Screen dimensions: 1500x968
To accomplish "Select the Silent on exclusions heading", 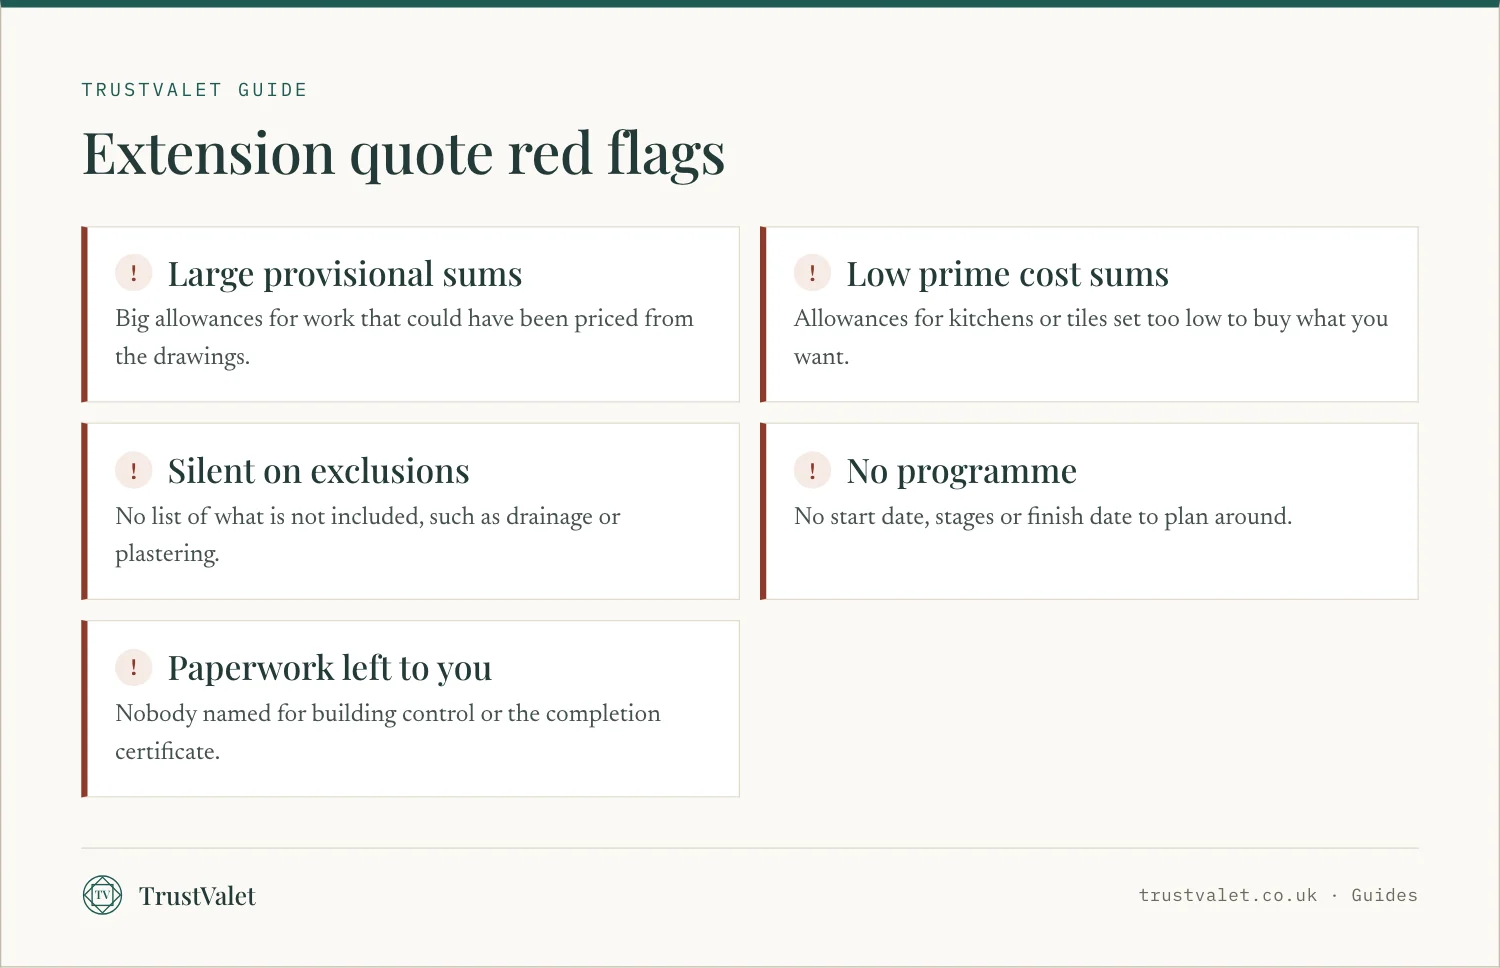I will tap(318, 470).
